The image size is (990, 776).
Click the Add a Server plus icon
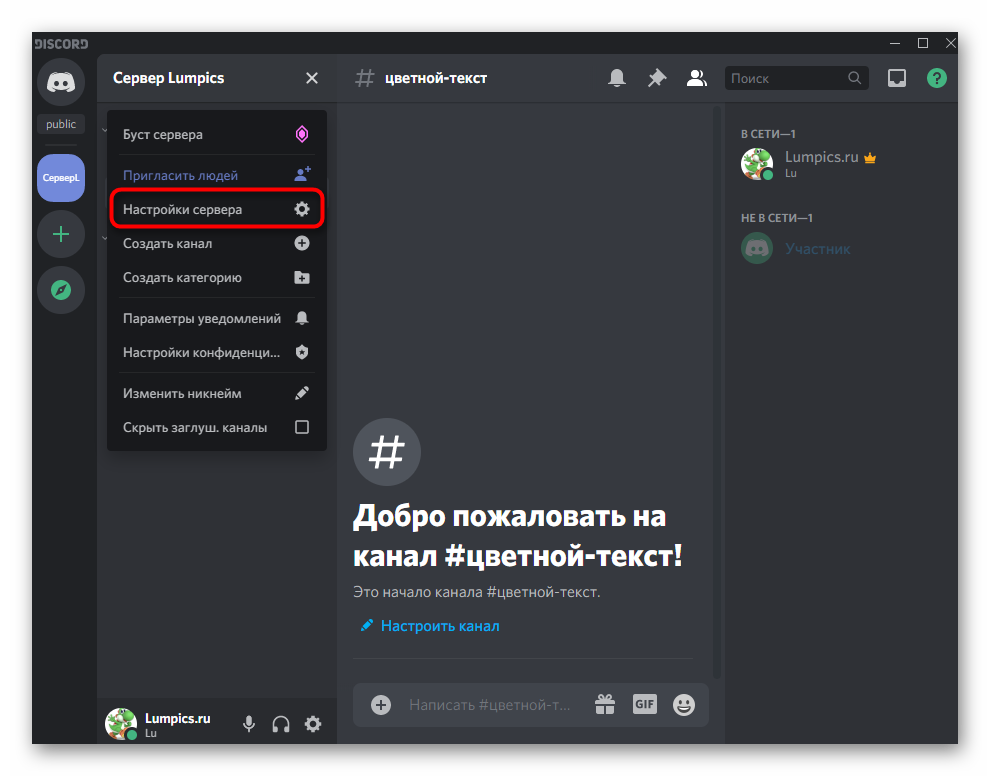pyautogui.click(x=61, y=234)
